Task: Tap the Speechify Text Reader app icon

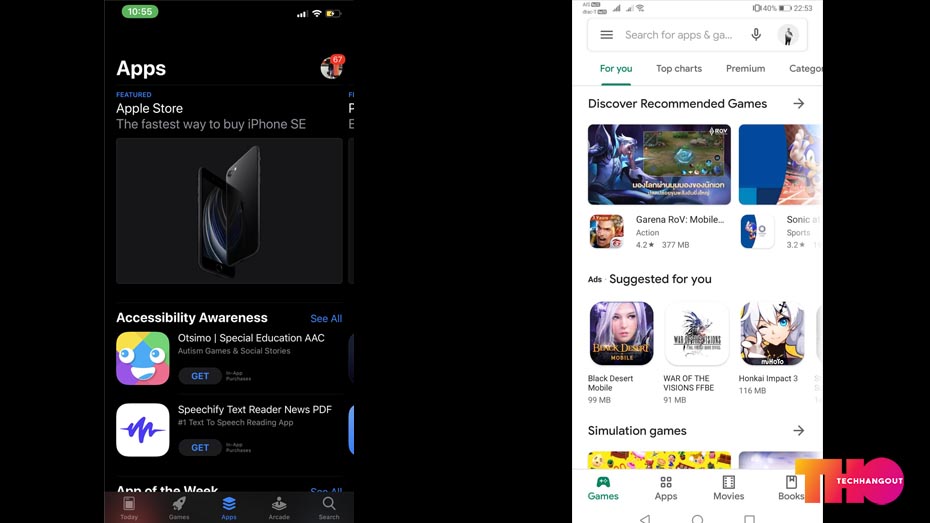Action: tap(143, 430)
